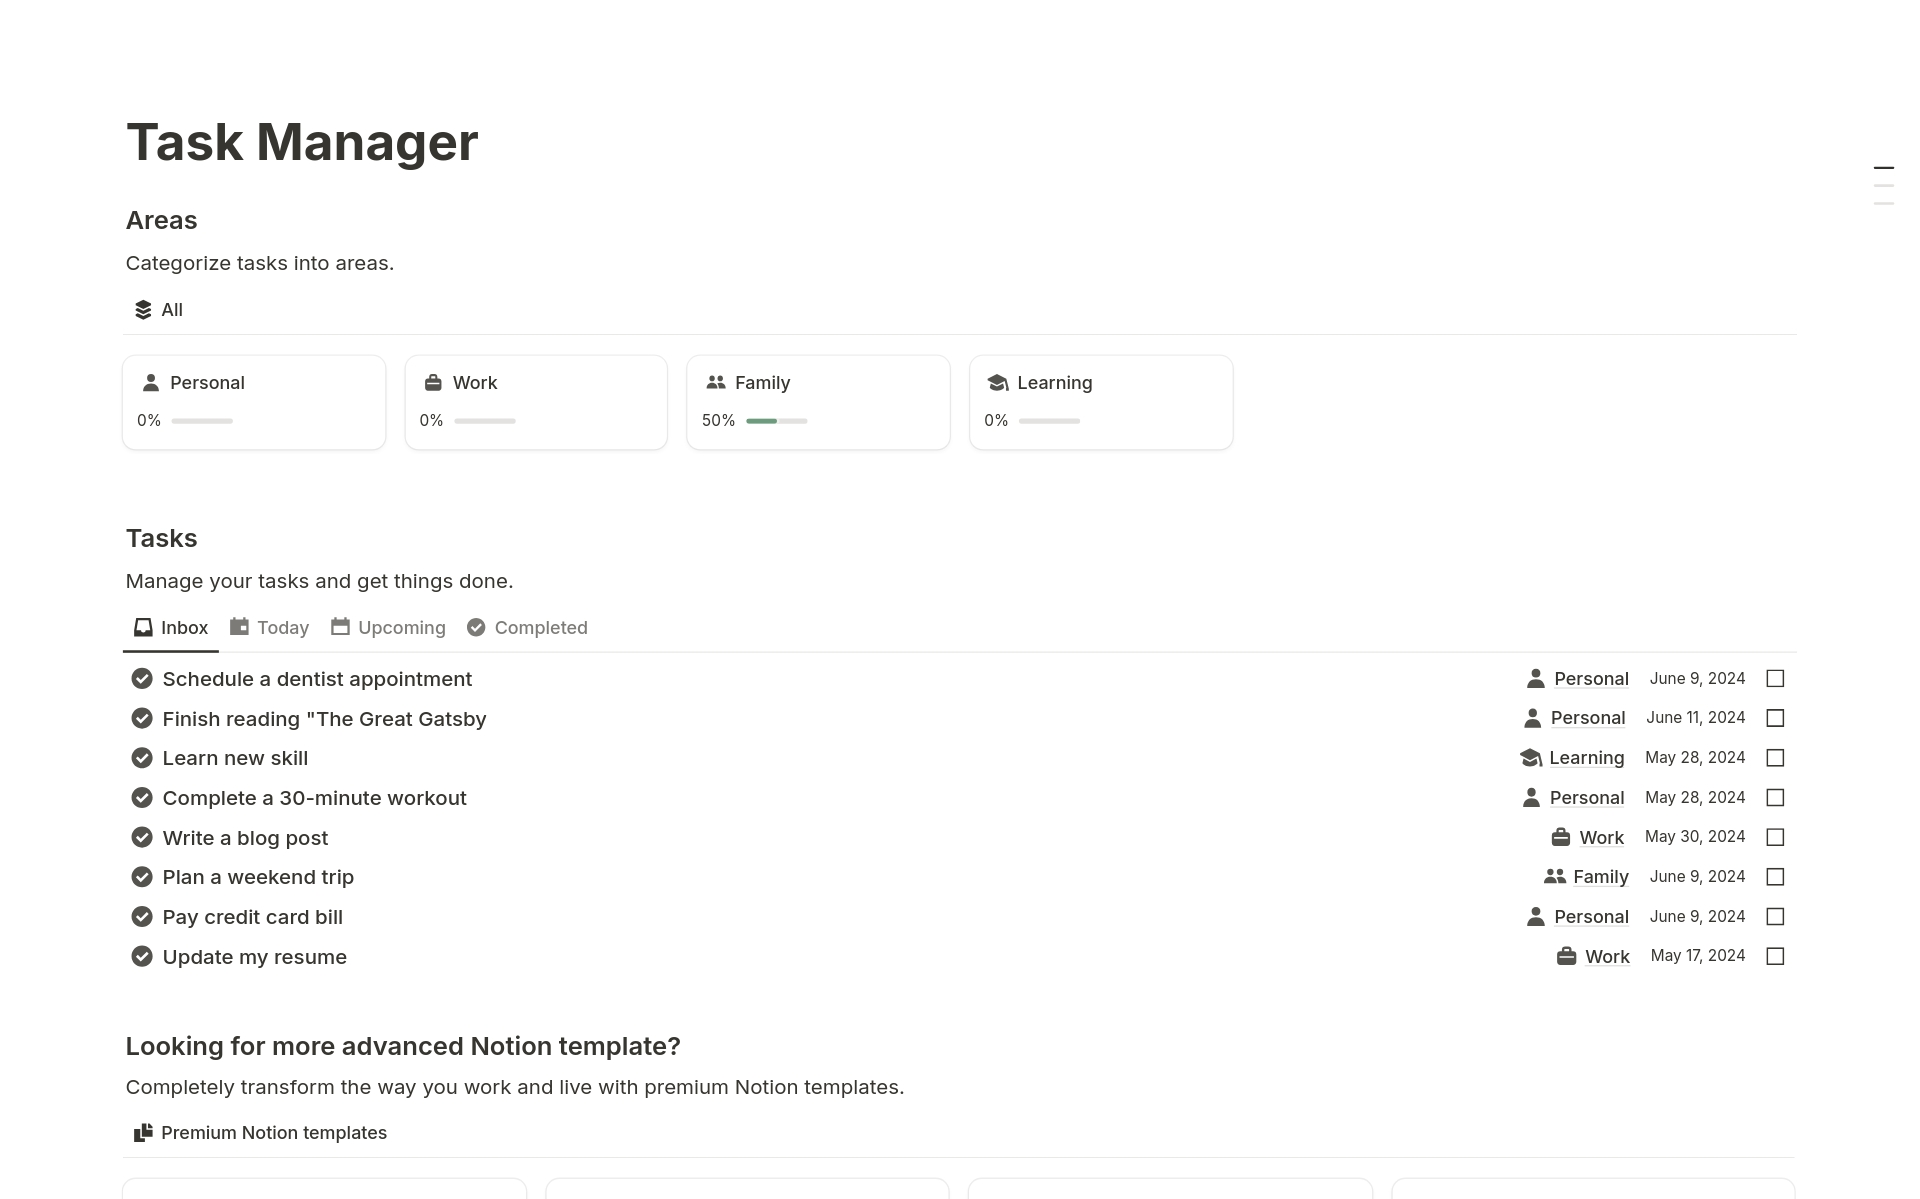The width and height of the screenshot is (1920, 1199).
Task: Open the Upcoming tasks tab
Action: [388, 628]
